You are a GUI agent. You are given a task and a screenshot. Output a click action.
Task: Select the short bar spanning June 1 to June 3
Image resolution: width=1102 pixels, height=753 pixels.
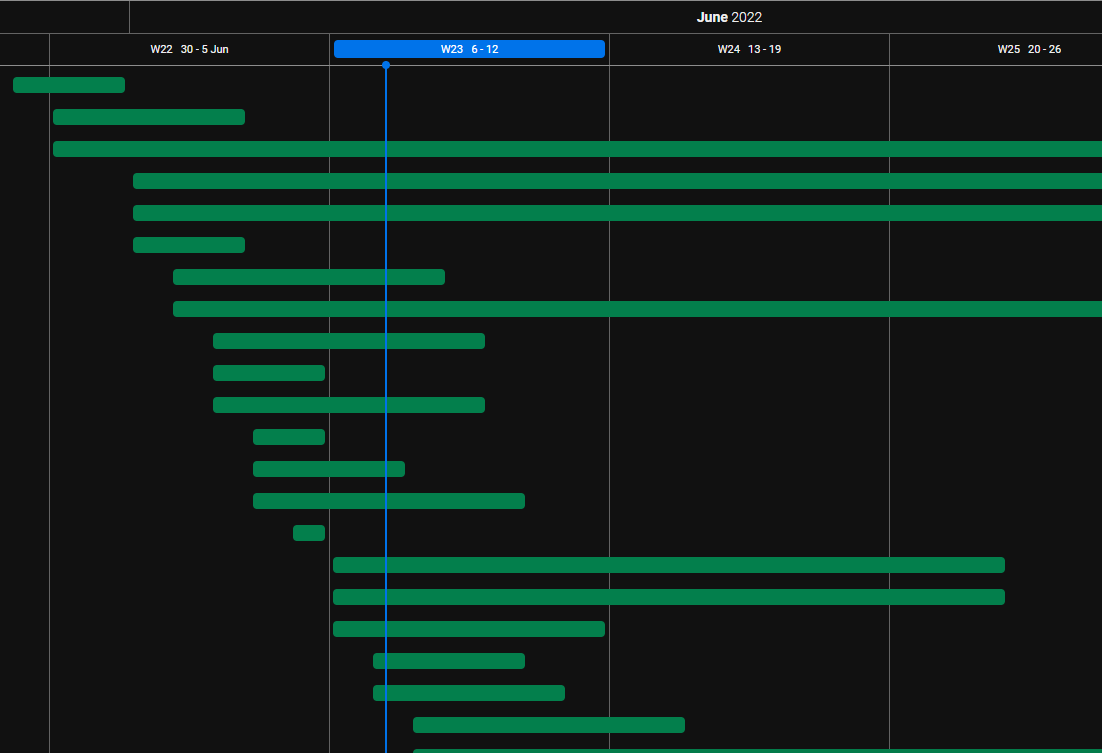[x=189, y=245]
